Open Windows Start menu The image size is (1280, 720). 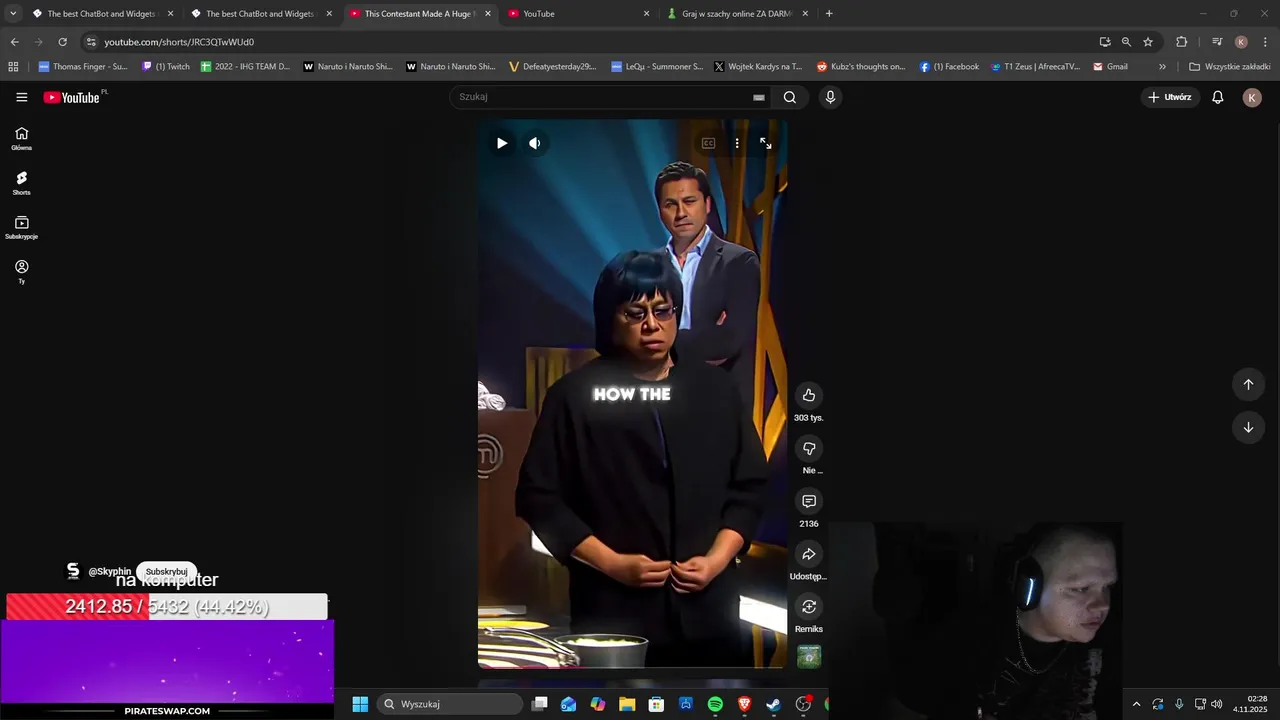[360, 704]
